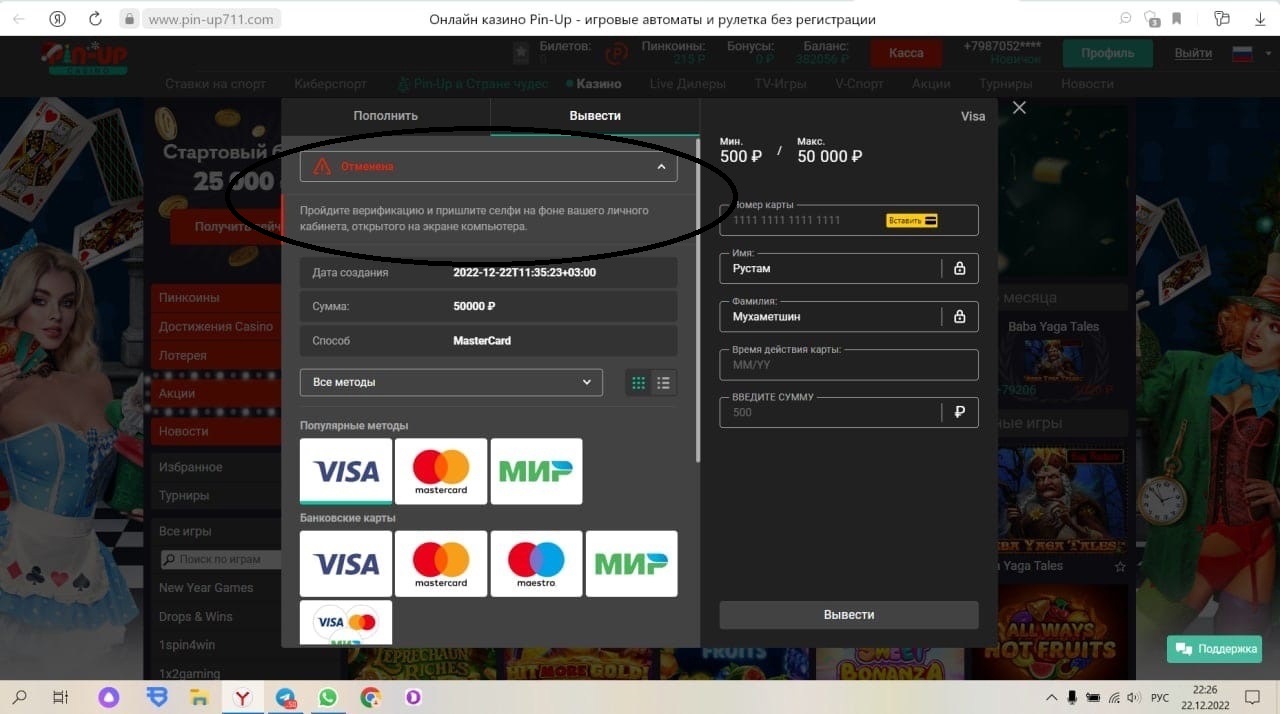1280x714 pixels.
Task: Click the Pin-Up Casino logo
Action: 83,59
